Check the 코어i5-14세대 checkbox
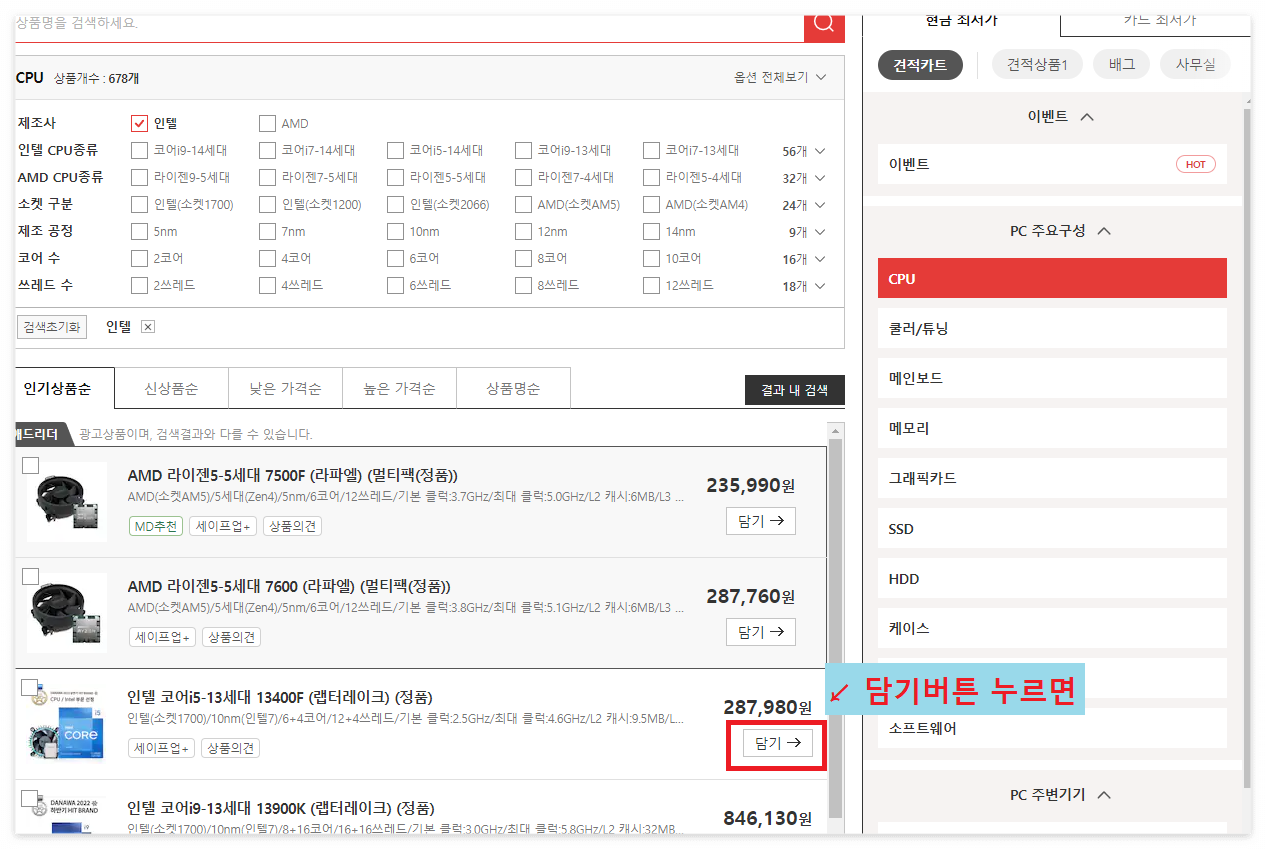This screenshot has height=849, width=1266. tap(395, 151)
